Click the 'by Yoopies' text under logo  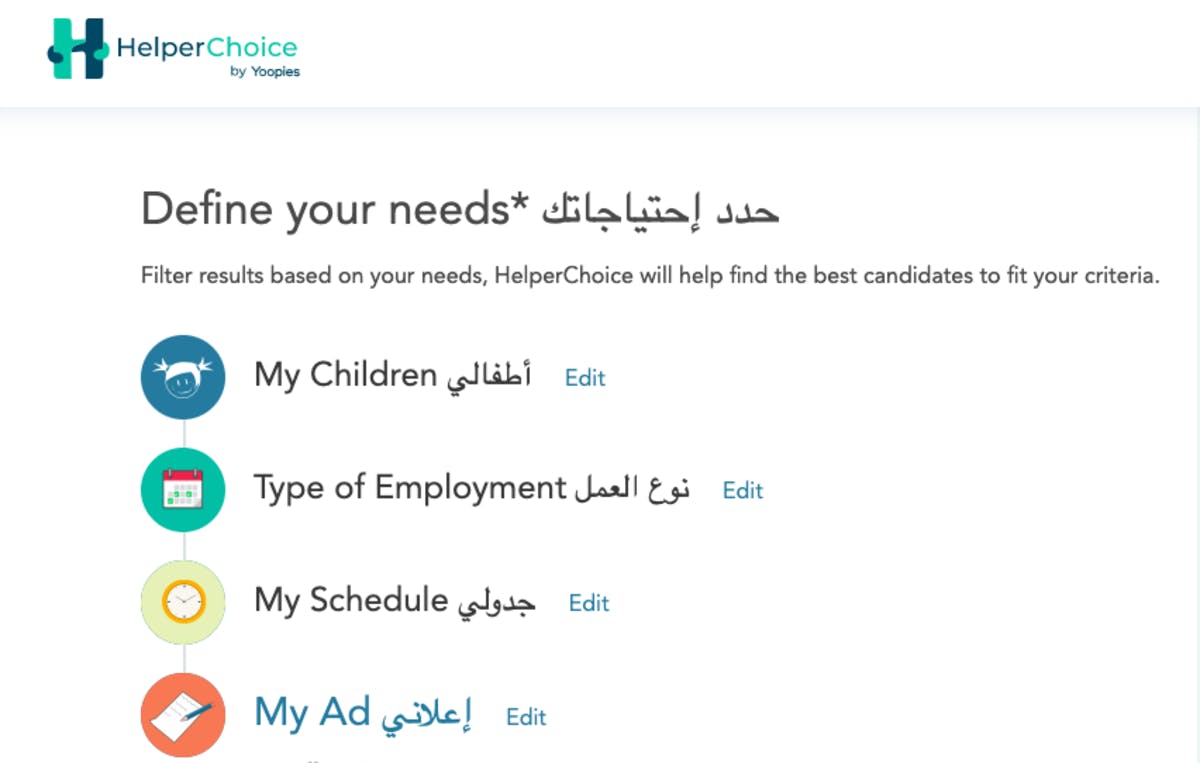click(x=264, y=72)
